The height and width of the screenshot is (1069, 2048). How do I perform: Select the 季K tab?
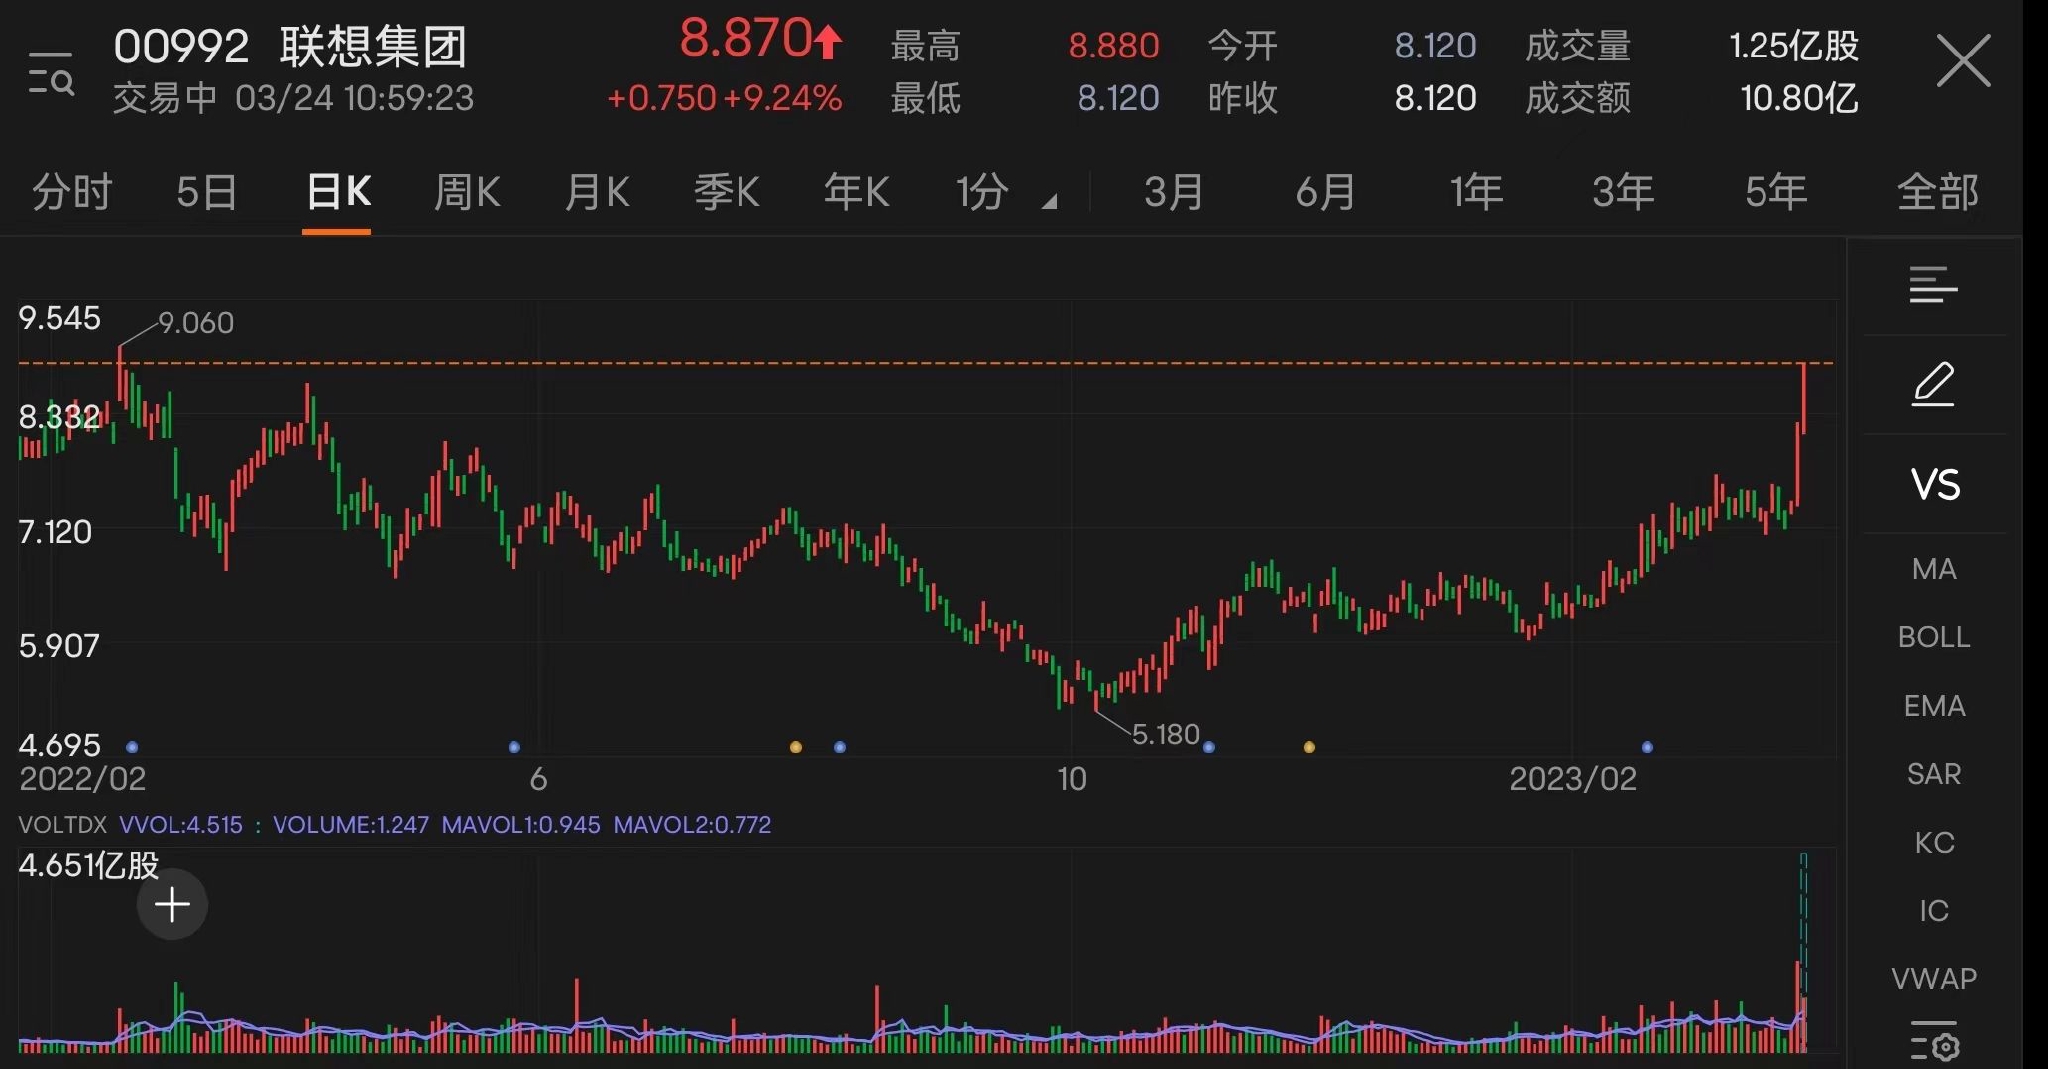(x=727, y=191)
